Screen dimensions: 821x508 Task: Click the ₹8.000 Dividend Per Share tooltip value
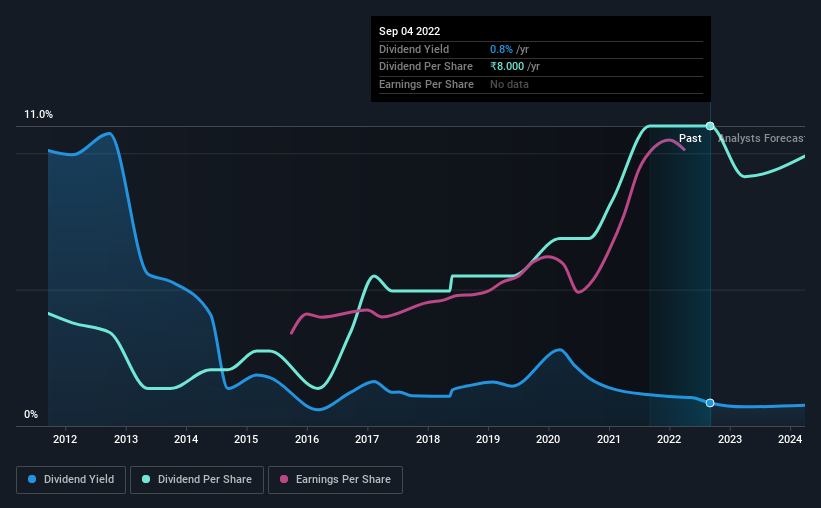507,67
